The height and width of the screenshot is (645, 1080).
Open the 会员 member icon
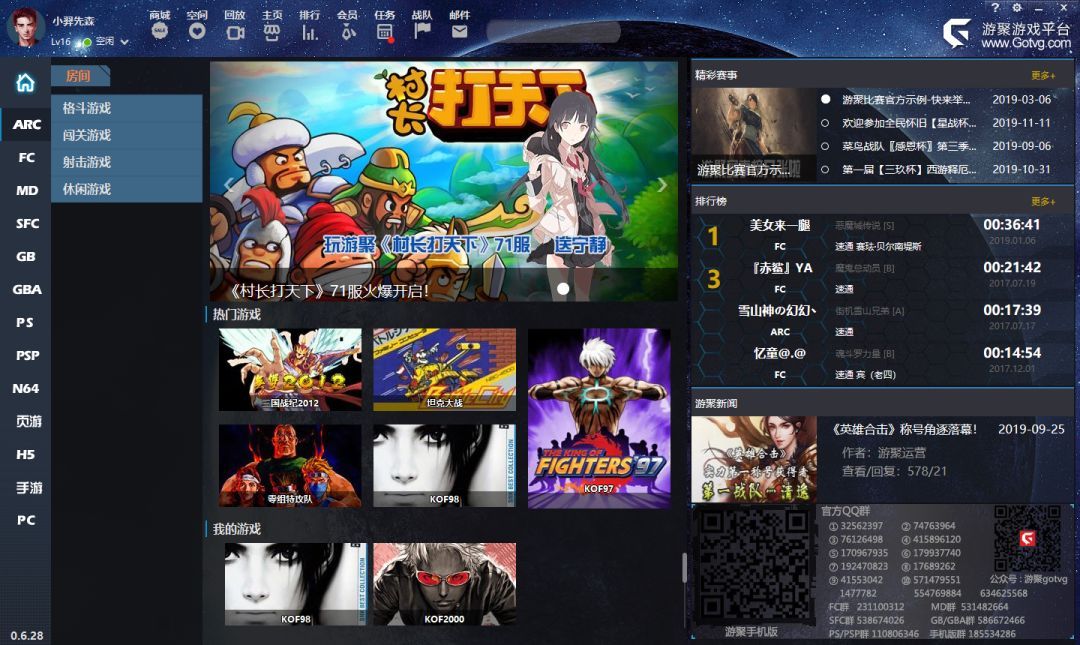click(348, 32)
